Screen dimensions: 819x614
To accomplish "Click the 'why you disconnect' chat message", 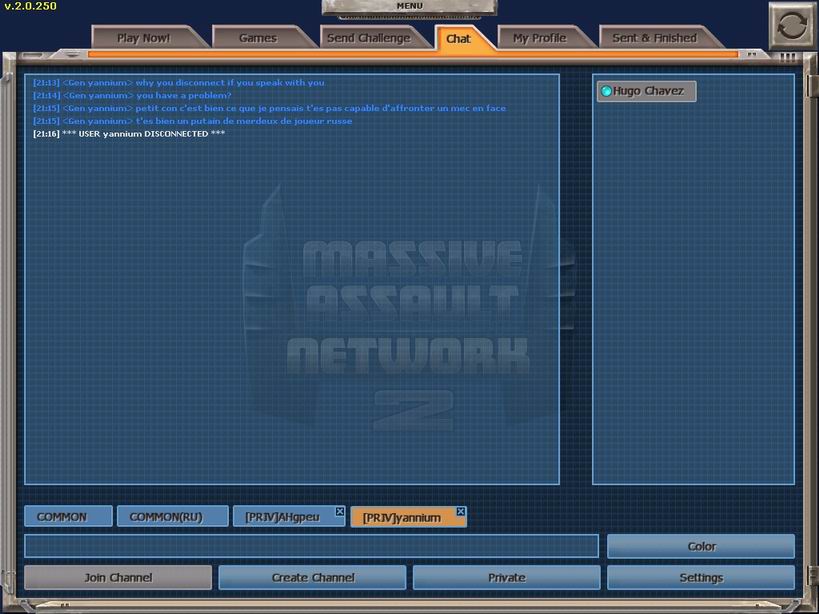I will click(178, 82).
